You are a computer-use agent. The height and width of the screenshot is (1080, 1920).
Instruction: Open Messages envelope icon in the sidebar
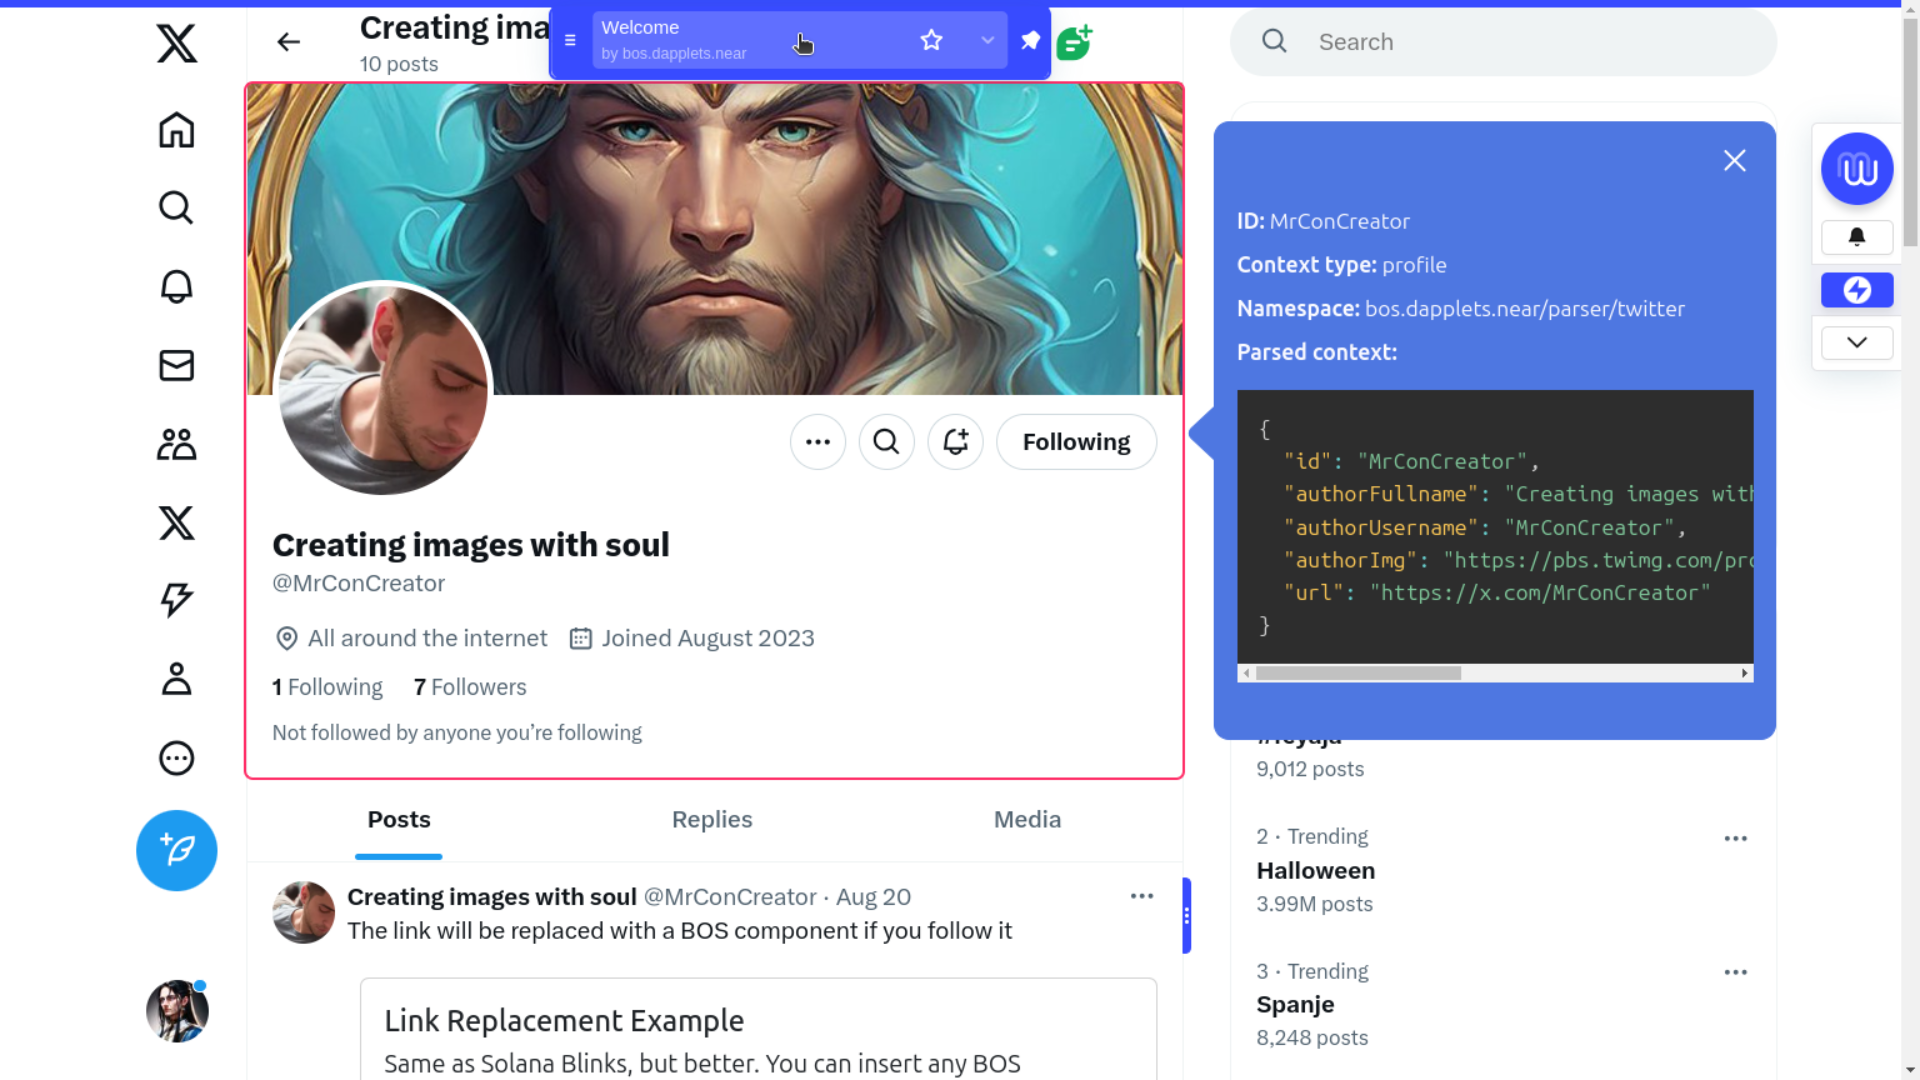(176, 365)
